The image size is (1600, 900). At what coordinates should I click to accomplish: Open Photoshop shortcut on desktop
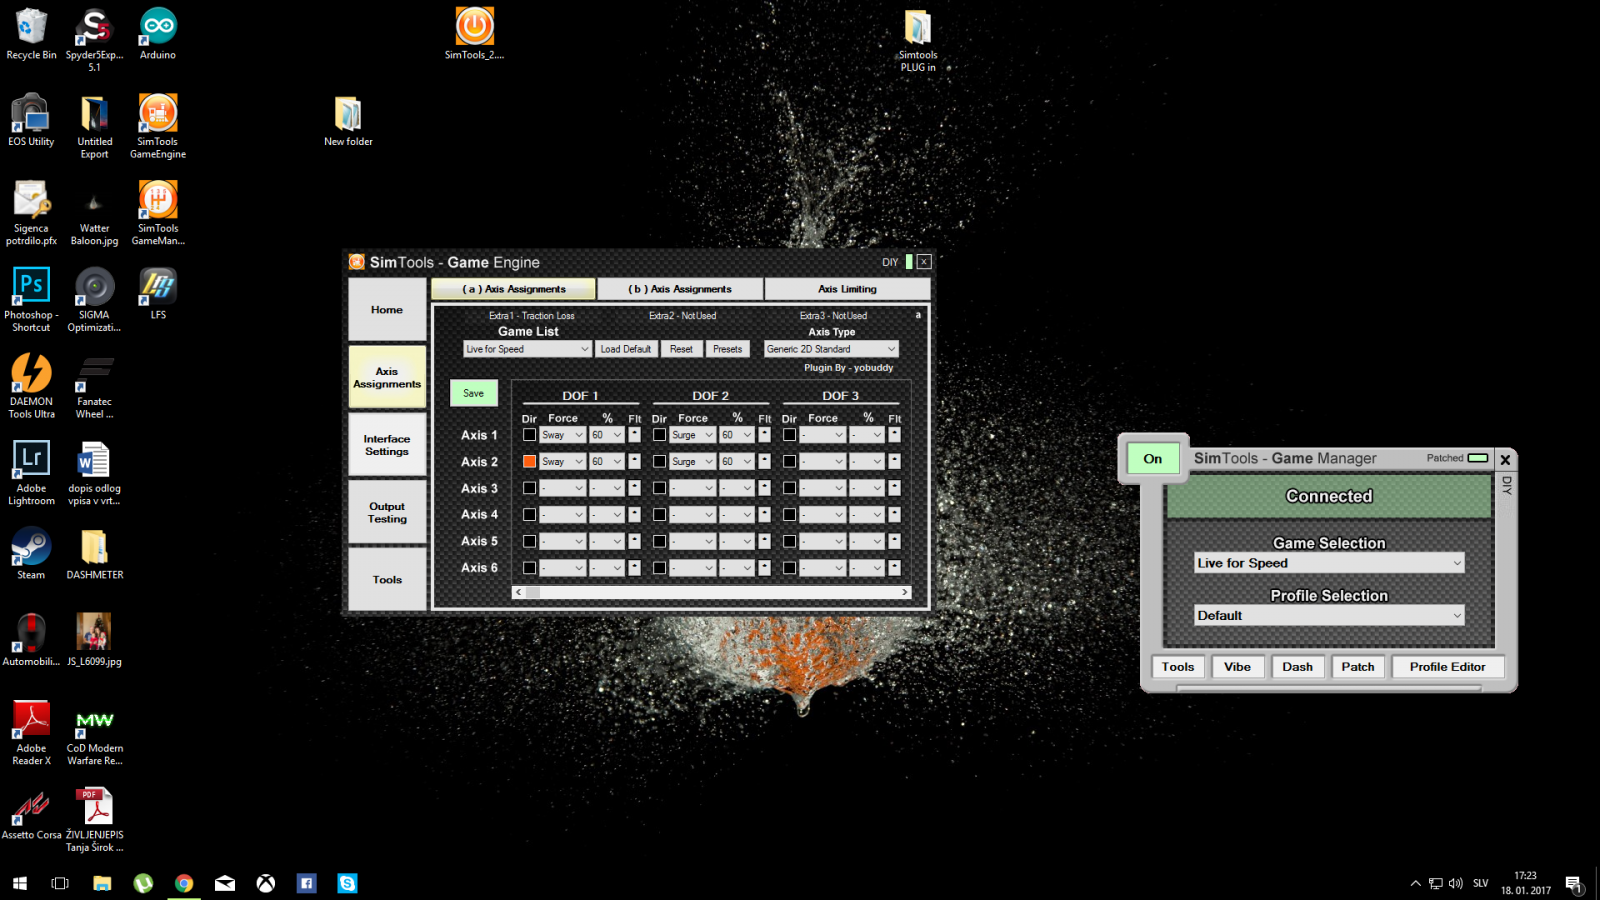tap(31, 300)
